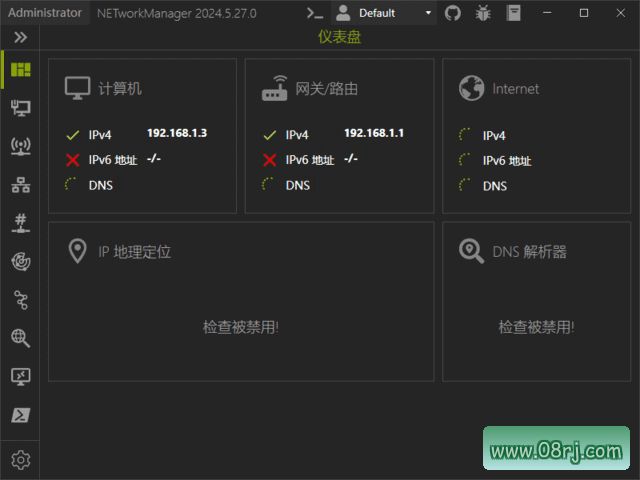This screenshot has height=480, width=640.
Task: Click IPv4 label in Internet card
Action: point(494,136)
